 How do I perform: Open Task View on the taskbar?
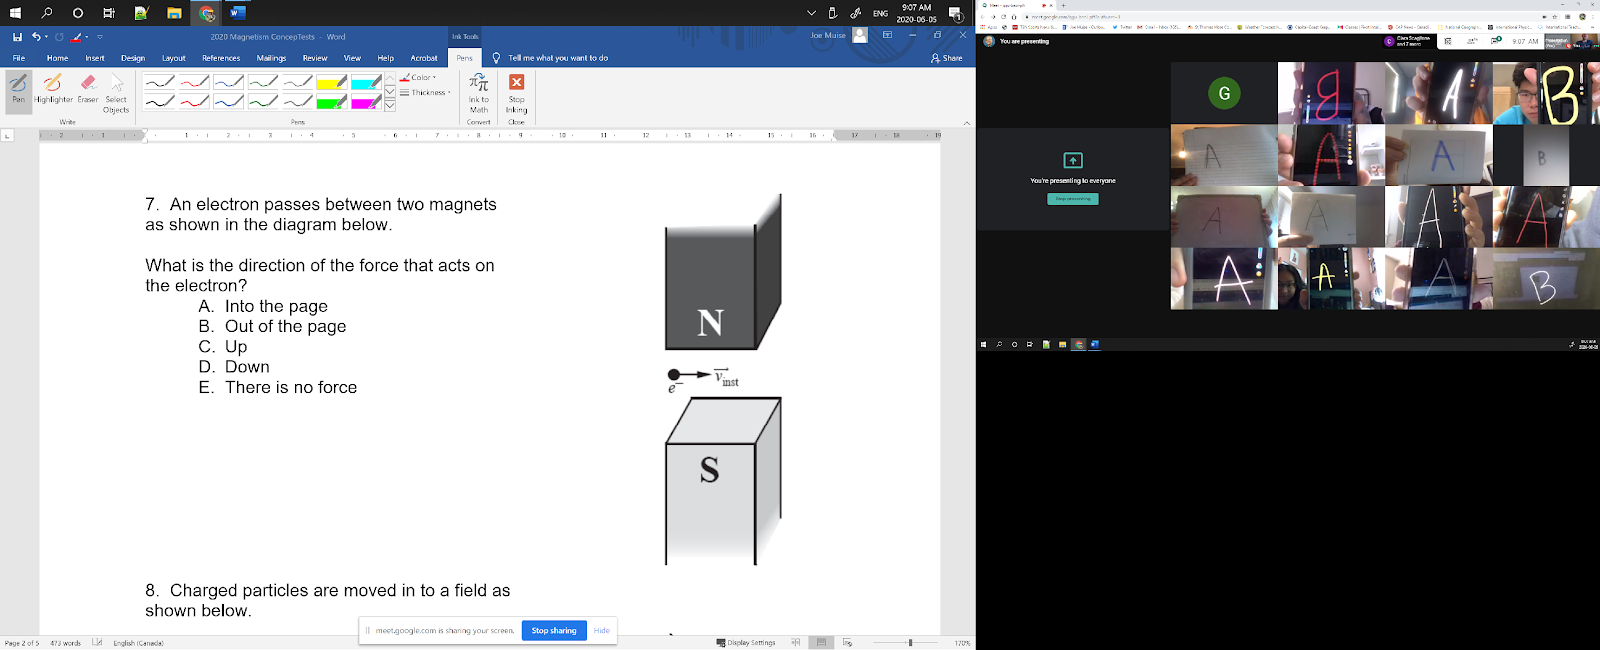click(109, 13)
